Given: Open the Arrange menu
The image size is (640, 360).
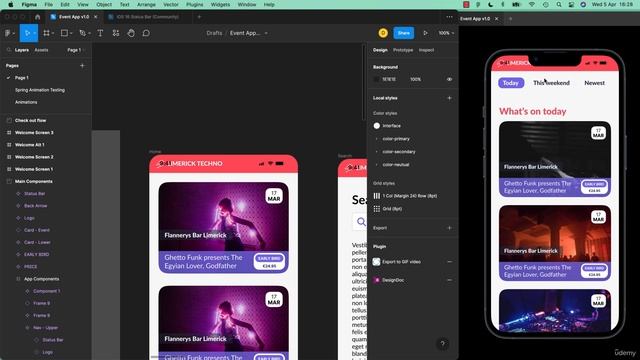Looking at the screenshot, I should pos(146,4).
